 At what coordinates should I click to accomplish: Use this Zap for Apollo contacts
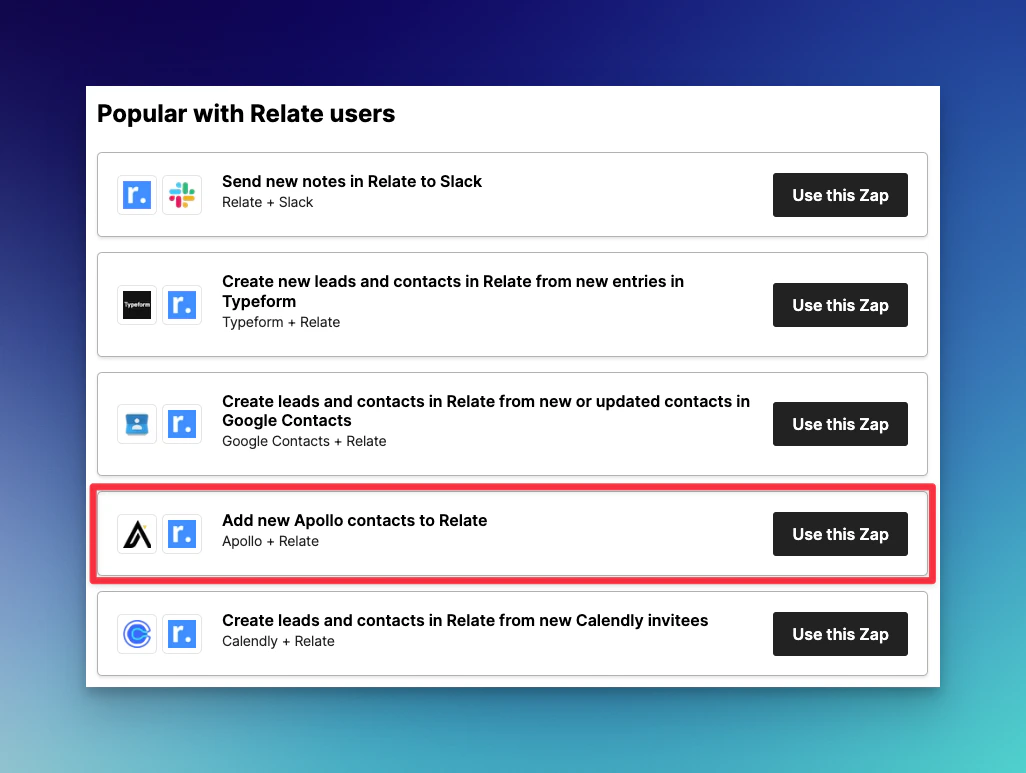click(840, 534)
